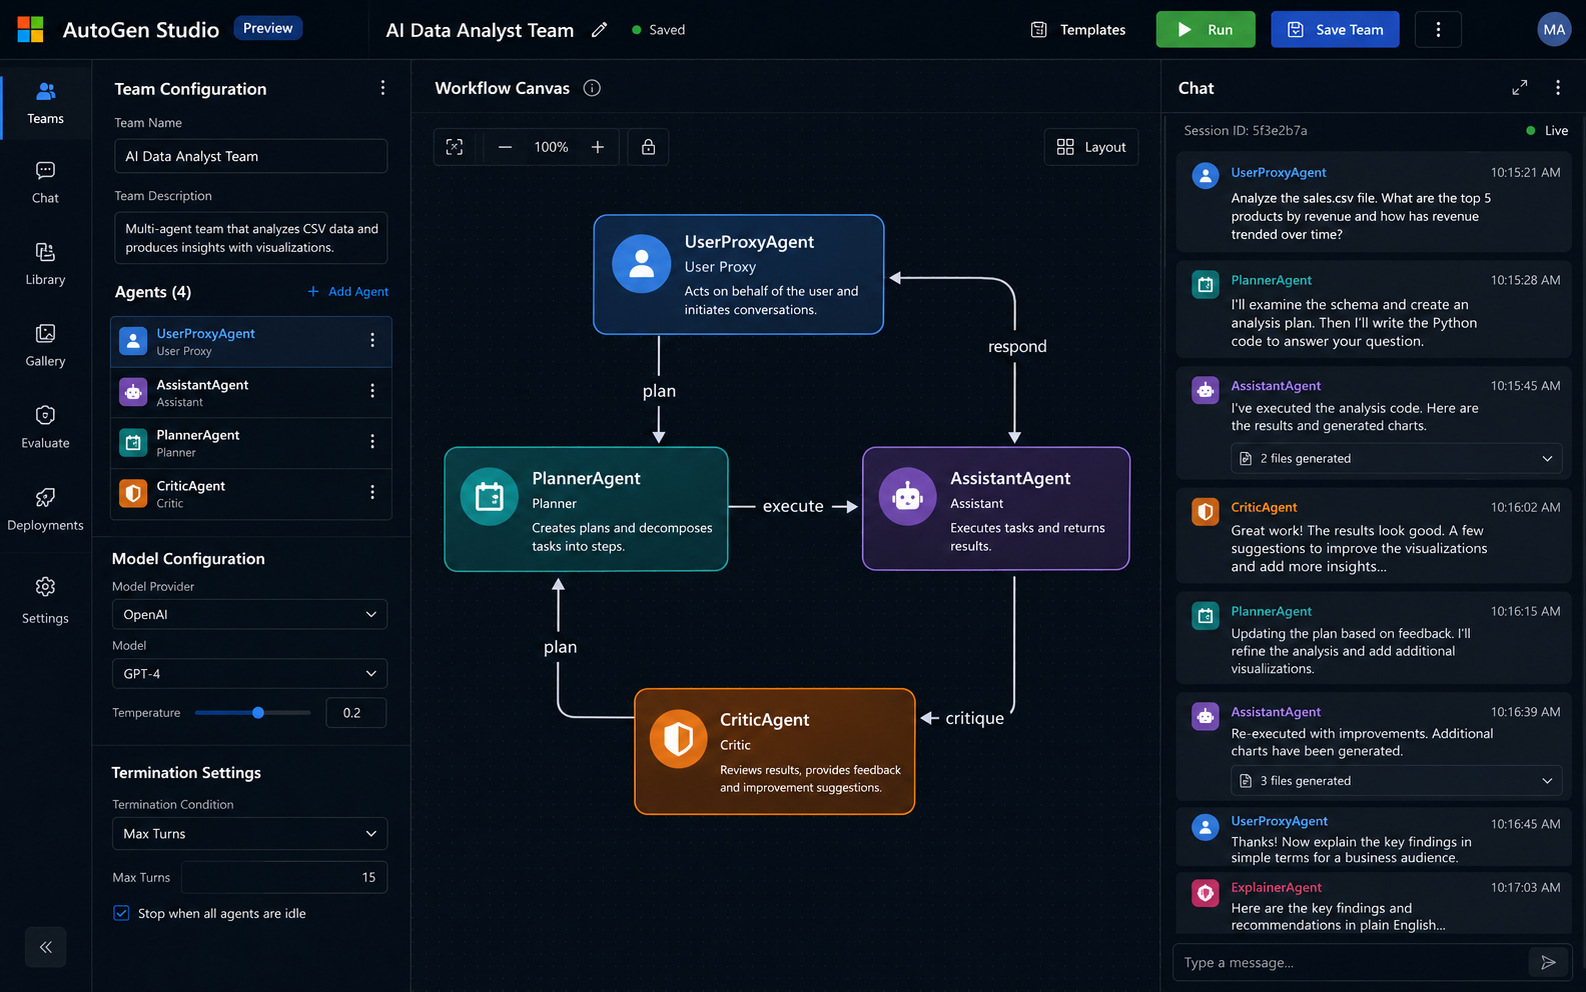Click the Session ID 5f3e2b7a text

click(x=1245, y=130)
